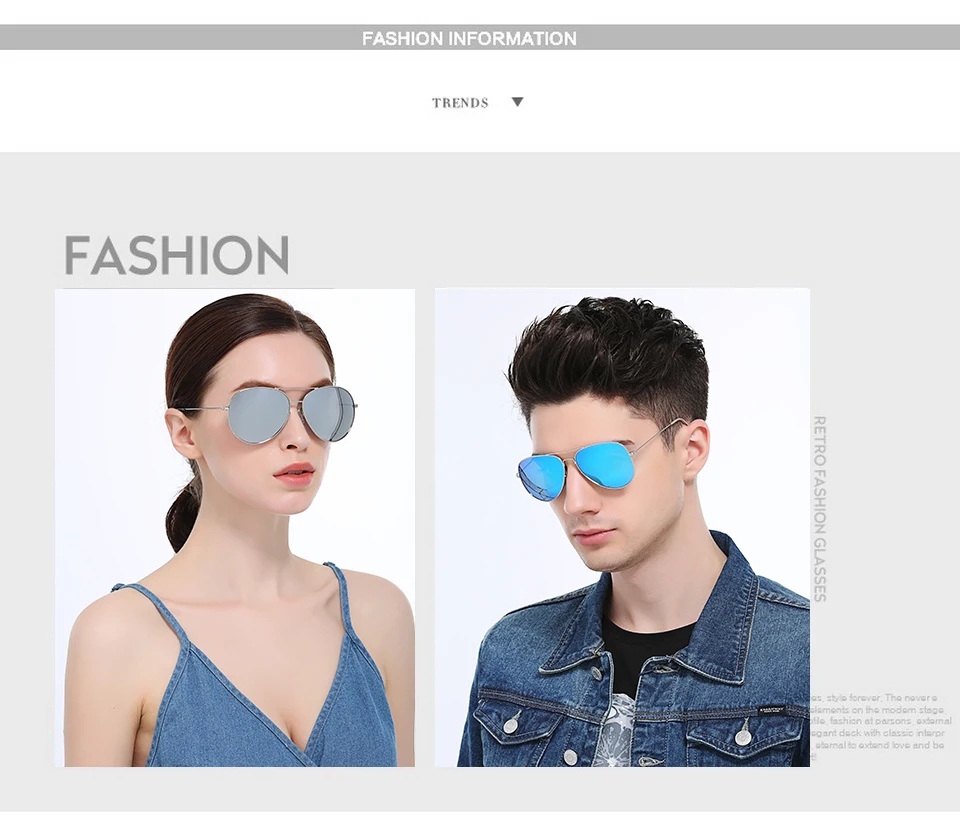Viewport: 960px width, 837px height.
Task: Click the vertical RETRO FASHION GLASSES text
Action: 820,509
